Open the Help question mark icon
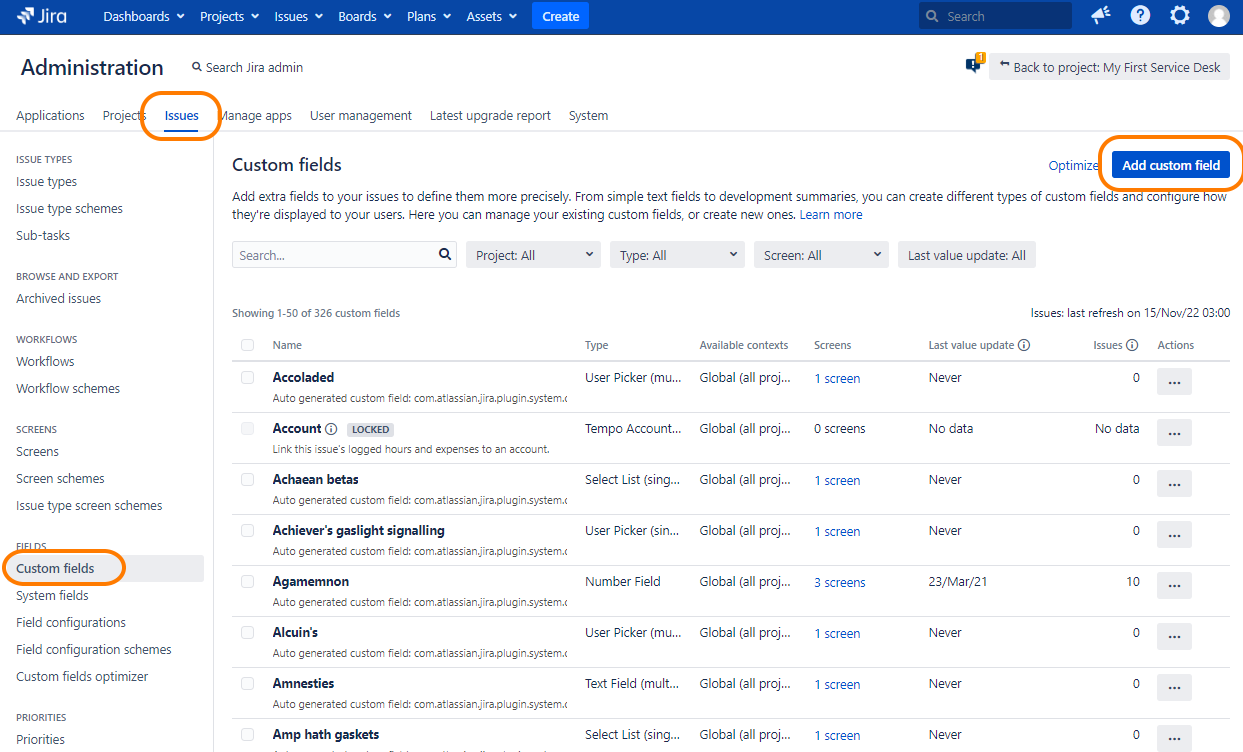Image resolution: width=1243 pixels, height=752 pixels. (1140, 16)
